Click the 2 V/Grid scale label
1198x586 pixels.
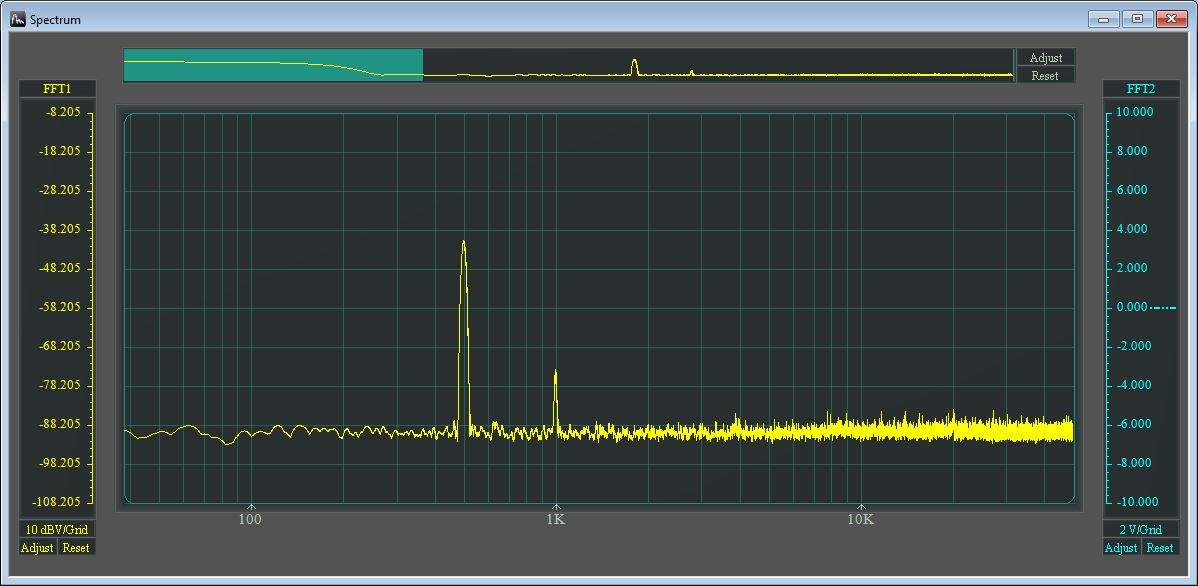pos(1141,529)
